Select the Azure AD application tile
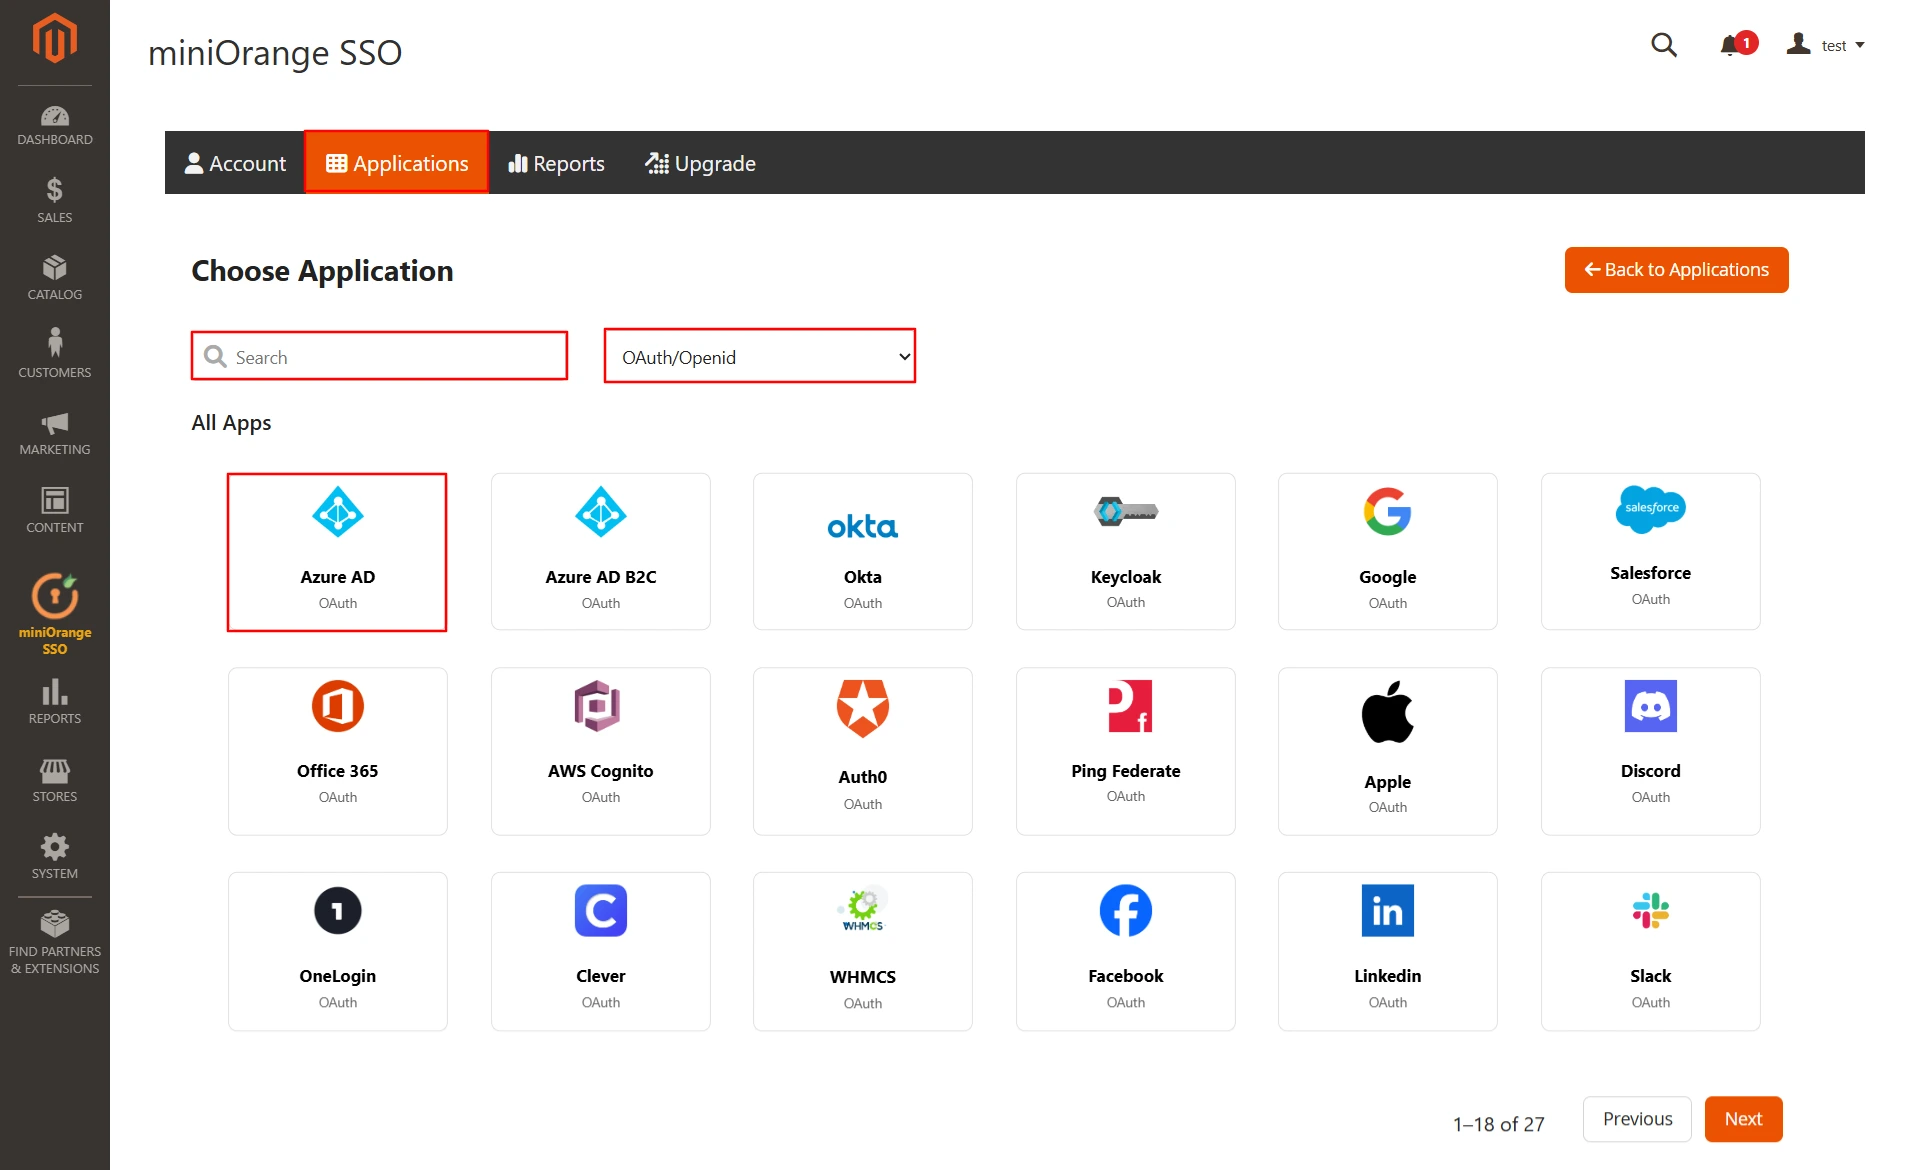 tap(337, 551)
